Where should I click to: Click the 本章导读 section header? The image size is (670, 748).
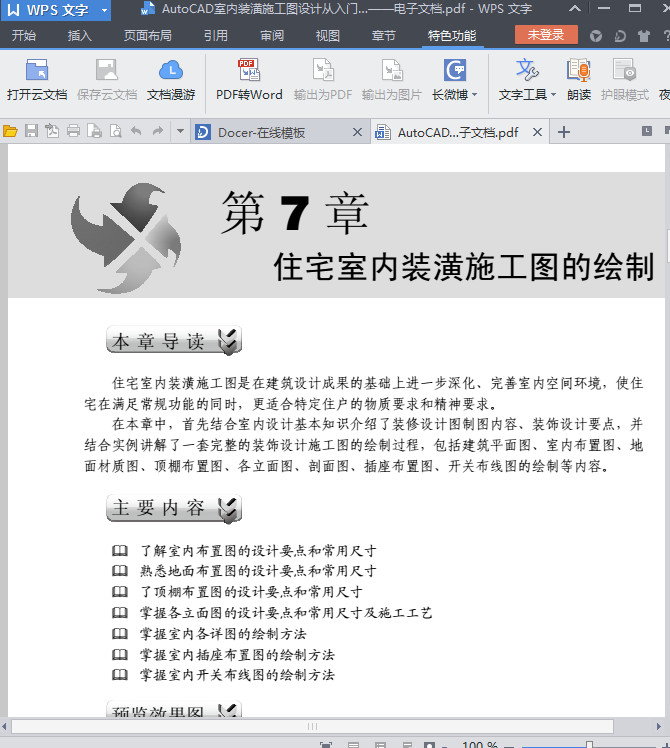click(174, 341)
